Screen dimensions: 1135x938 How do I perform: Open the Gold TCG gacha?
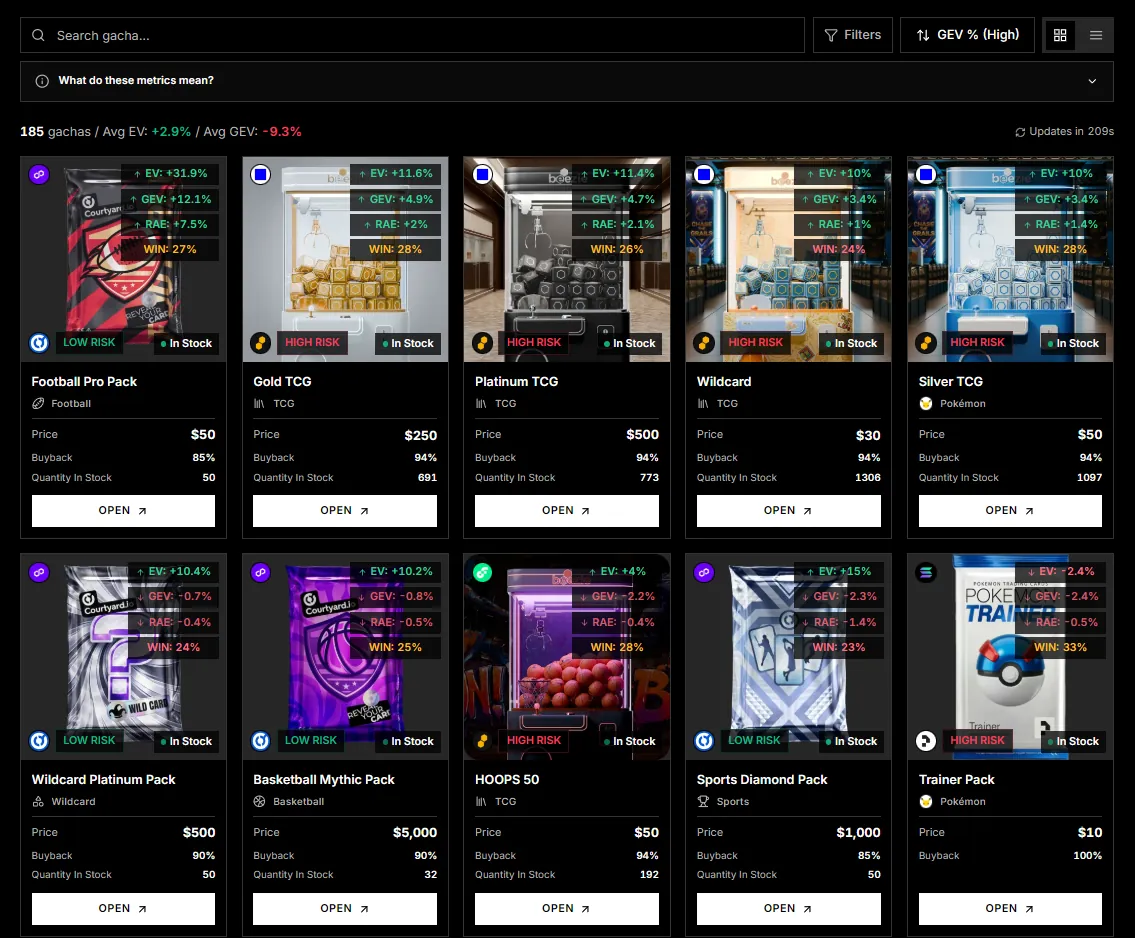click(345, 511)
